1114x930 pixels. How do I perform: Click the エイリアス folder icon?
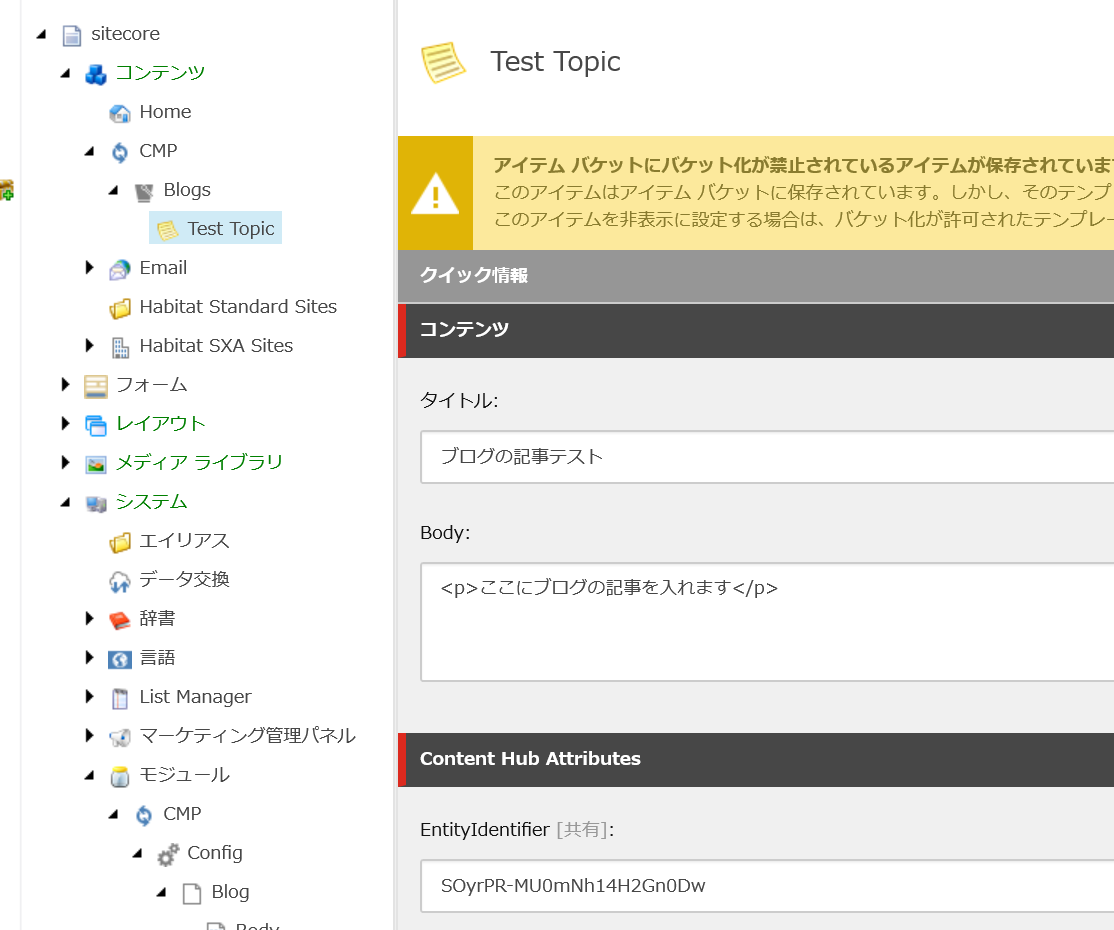[x=119, y=543]
